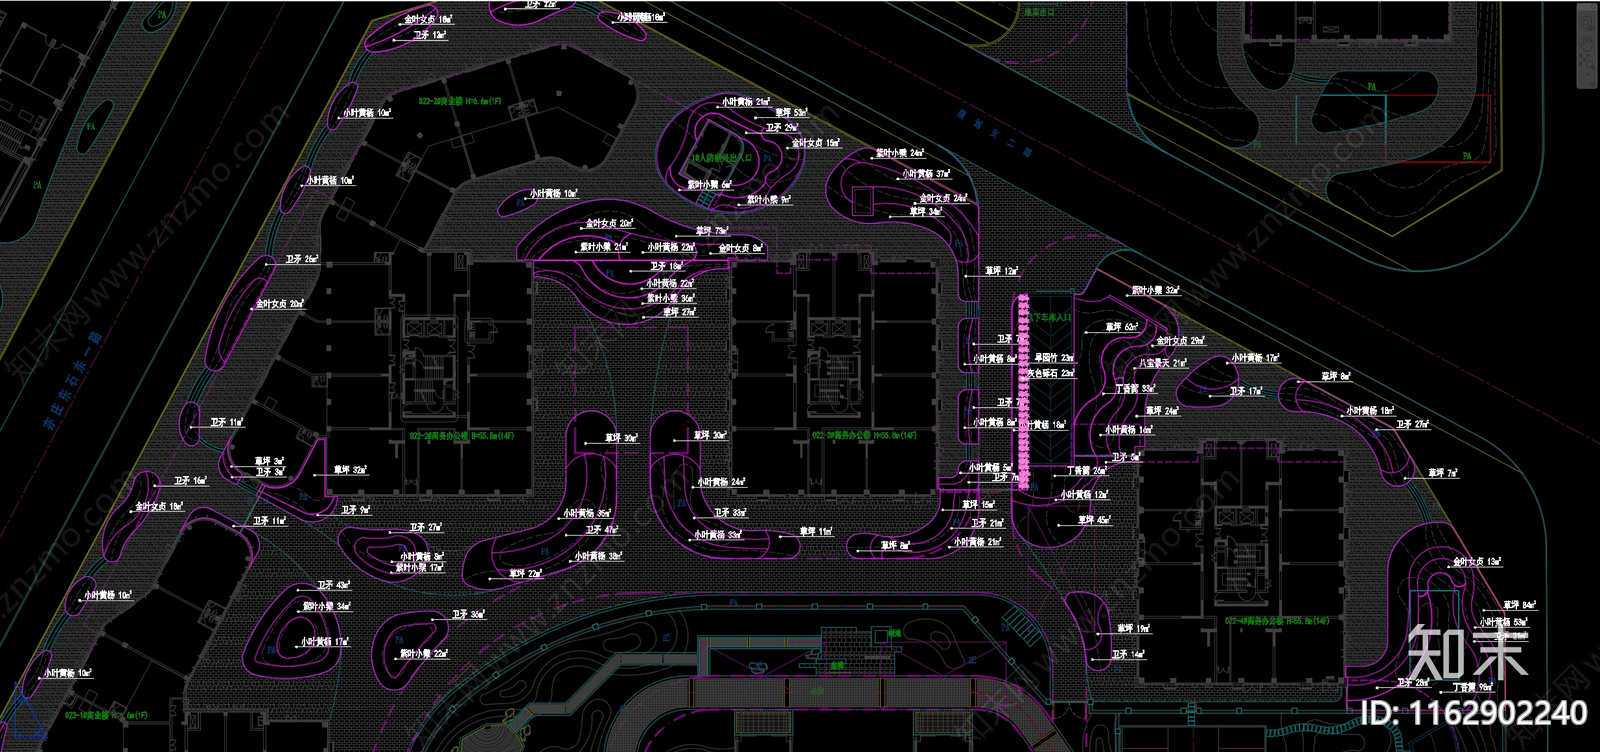Select the 卫矛 43㎡ annotation

[334, 585]
